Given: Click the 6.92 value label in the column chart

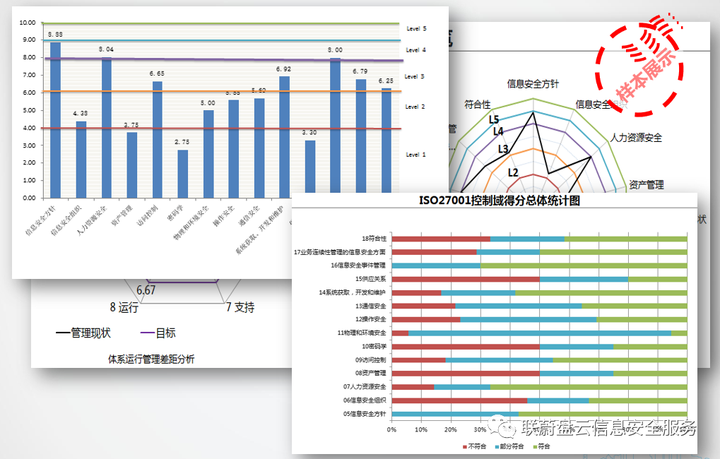Looking at the screenshot, I should [x=284, y=69].
